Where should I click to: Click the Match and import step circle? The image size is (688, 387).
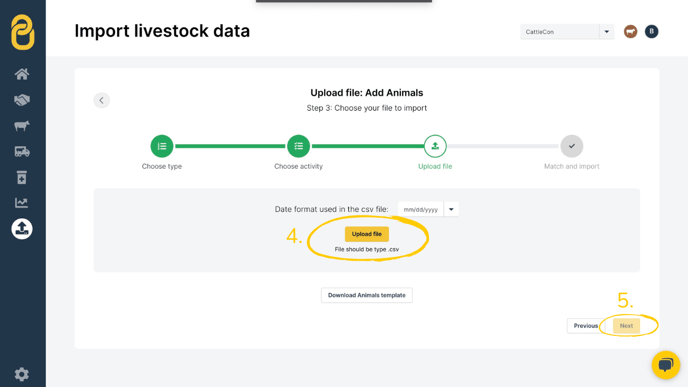point(572,146)
